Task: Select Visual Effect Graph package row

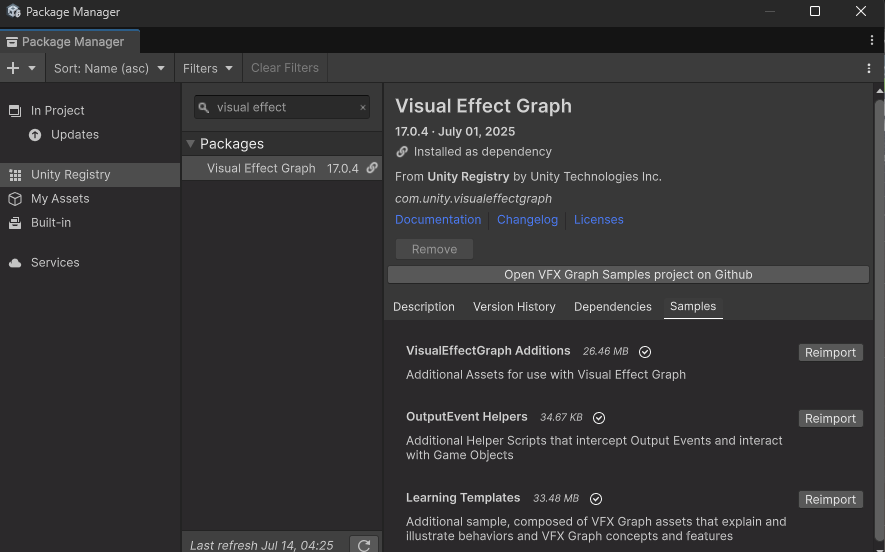Action: [x=282, y=168]
